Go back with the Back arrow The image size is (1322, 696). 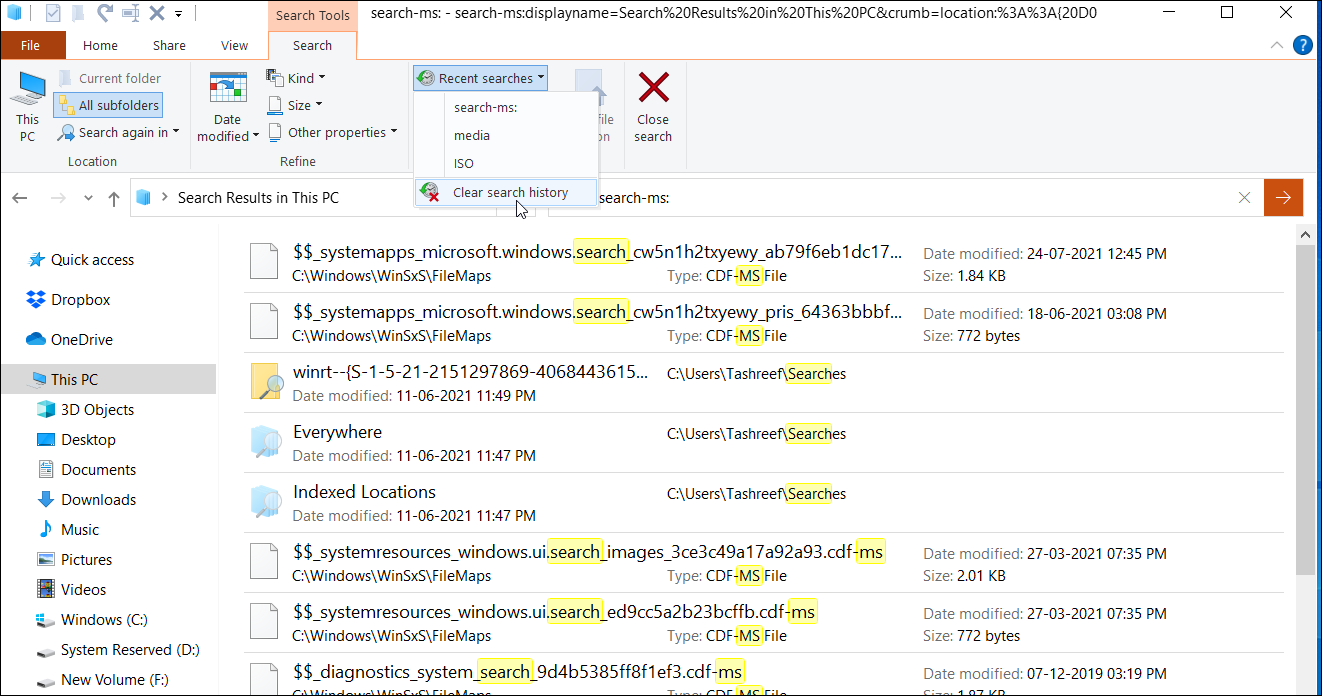19,198
